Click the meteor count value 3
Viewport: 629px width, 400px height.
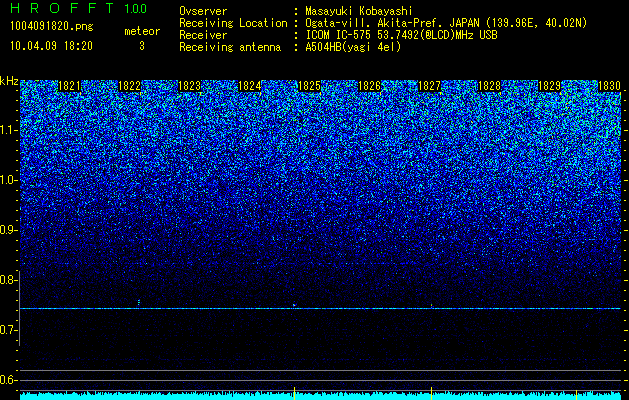click(142, 46)
